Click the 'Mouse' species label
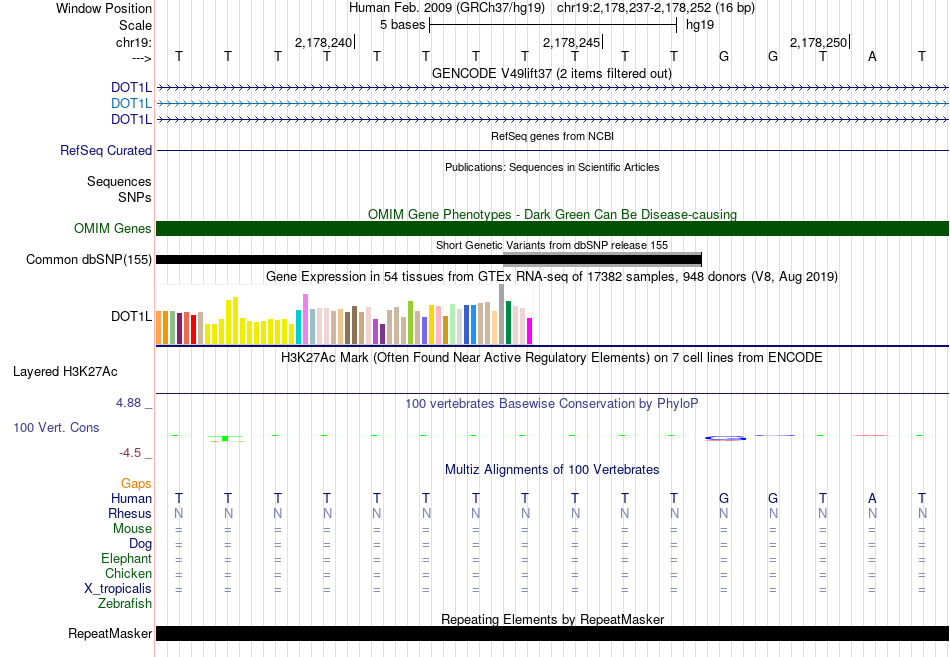This screenshot has height=657, width=950. pos(132,529)
